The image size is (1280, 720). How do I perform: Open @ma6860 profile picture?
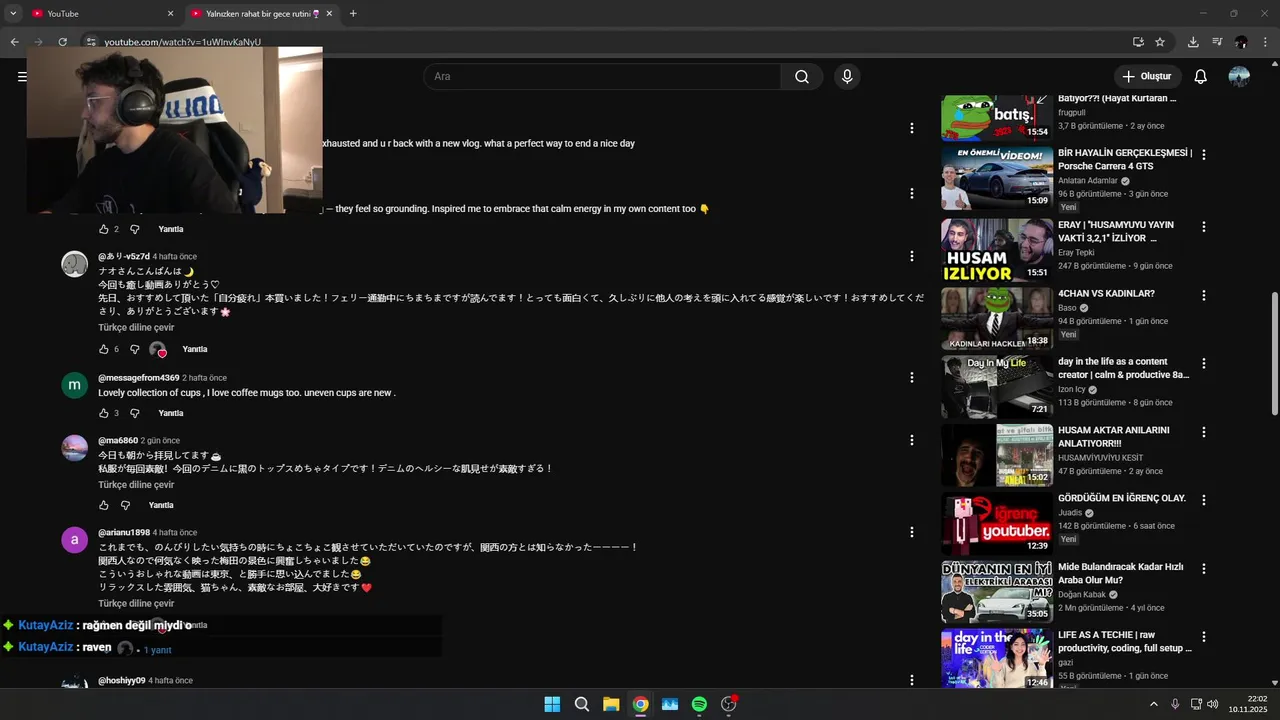click(75, 448)
